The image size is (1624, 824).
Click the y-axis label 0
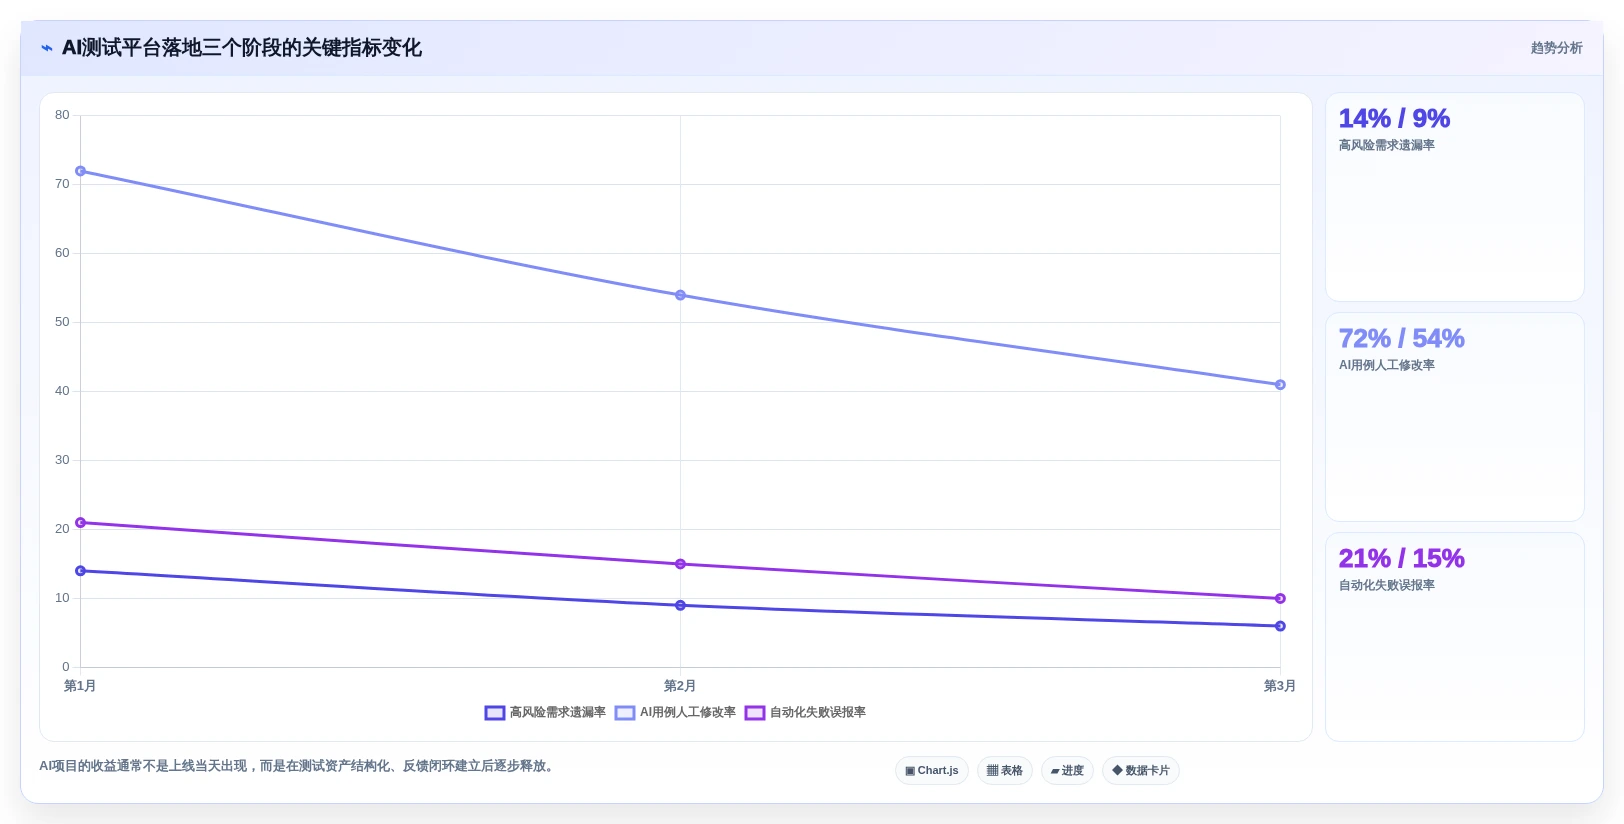pyautogui.click(x=66, y=667)
